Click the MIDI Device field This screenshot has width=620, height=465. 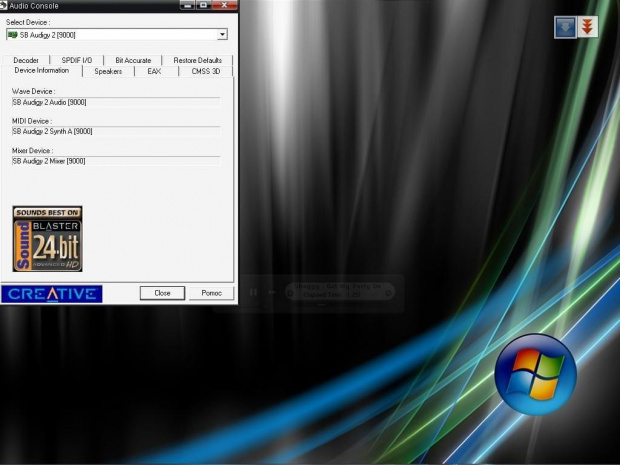click(x=116, y=131)
